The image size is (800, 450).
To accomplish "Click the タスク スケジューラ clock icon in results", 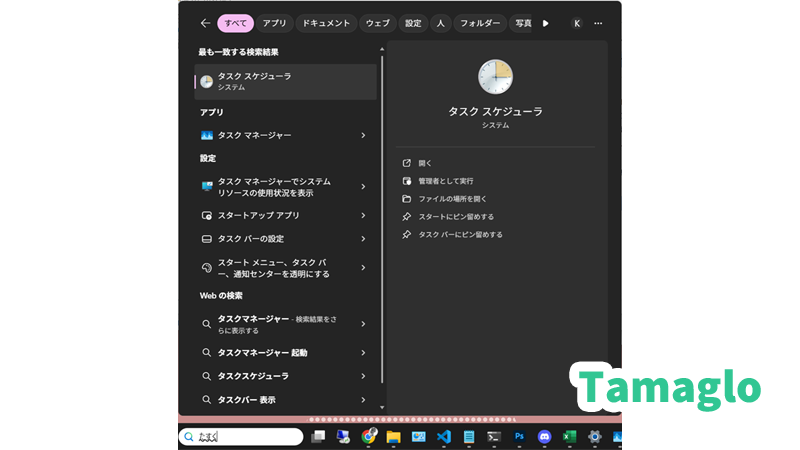I will coord(206,82).
